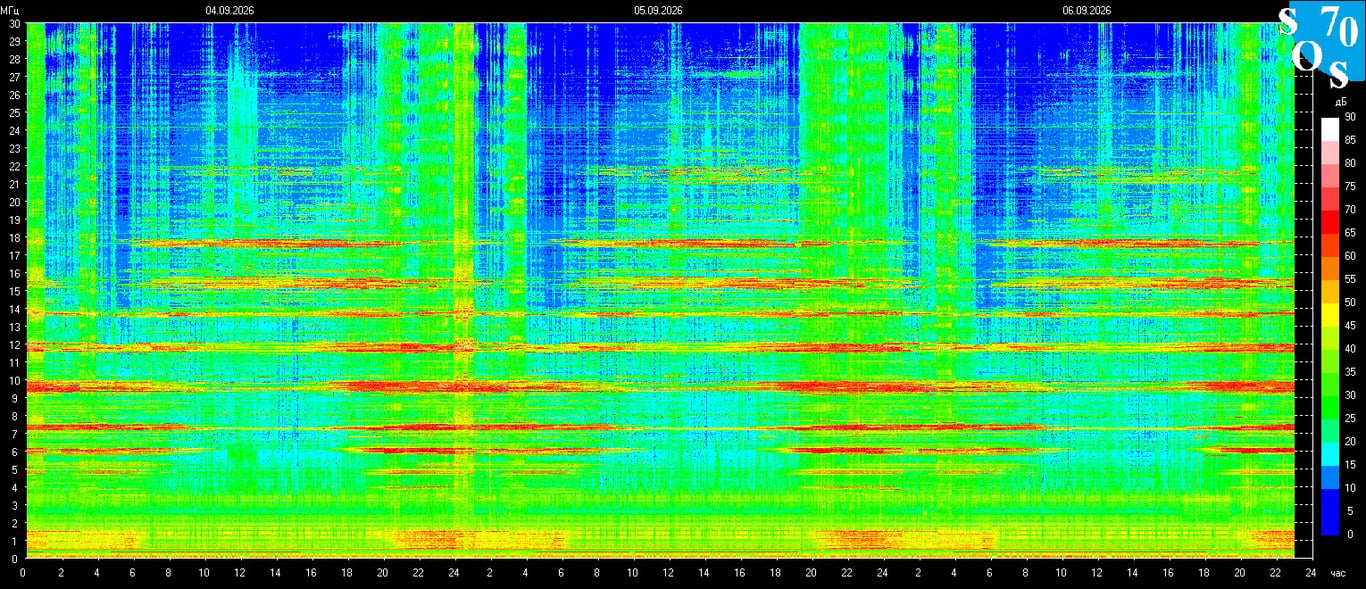Click the 18 tick on the МГц frequency axis

coord(14,237)
